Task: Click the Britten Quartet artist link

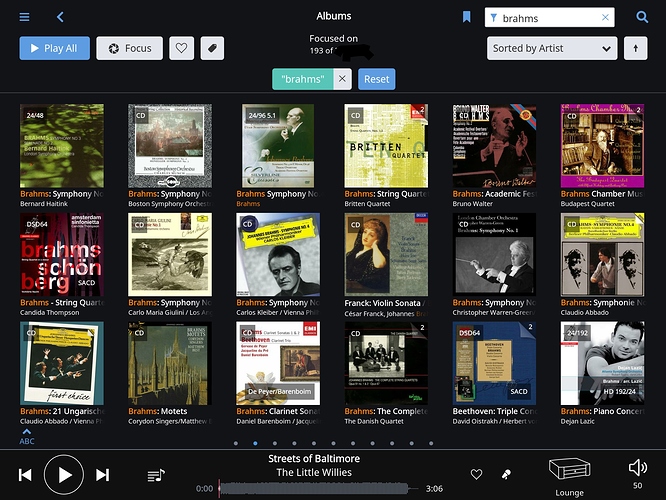Action: coord(367,204)
